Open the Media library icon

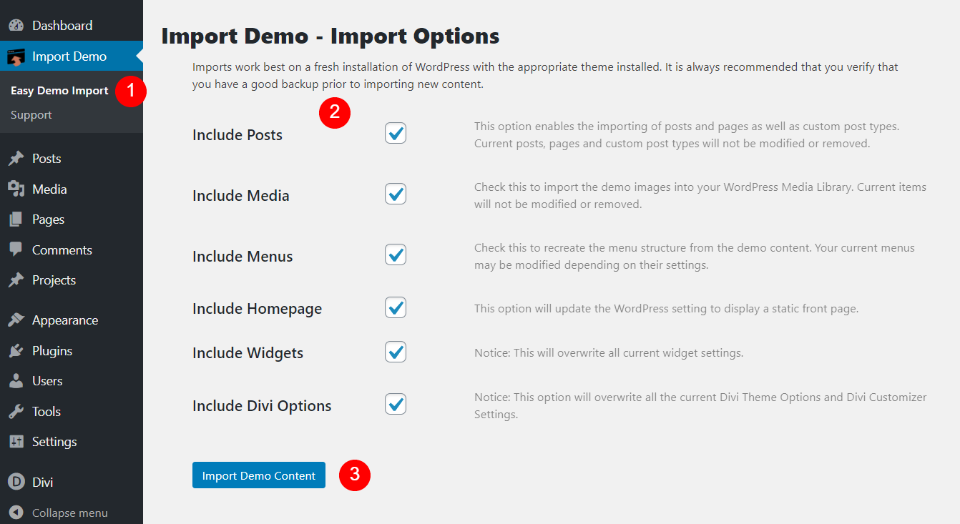click(x=16, y=189)
